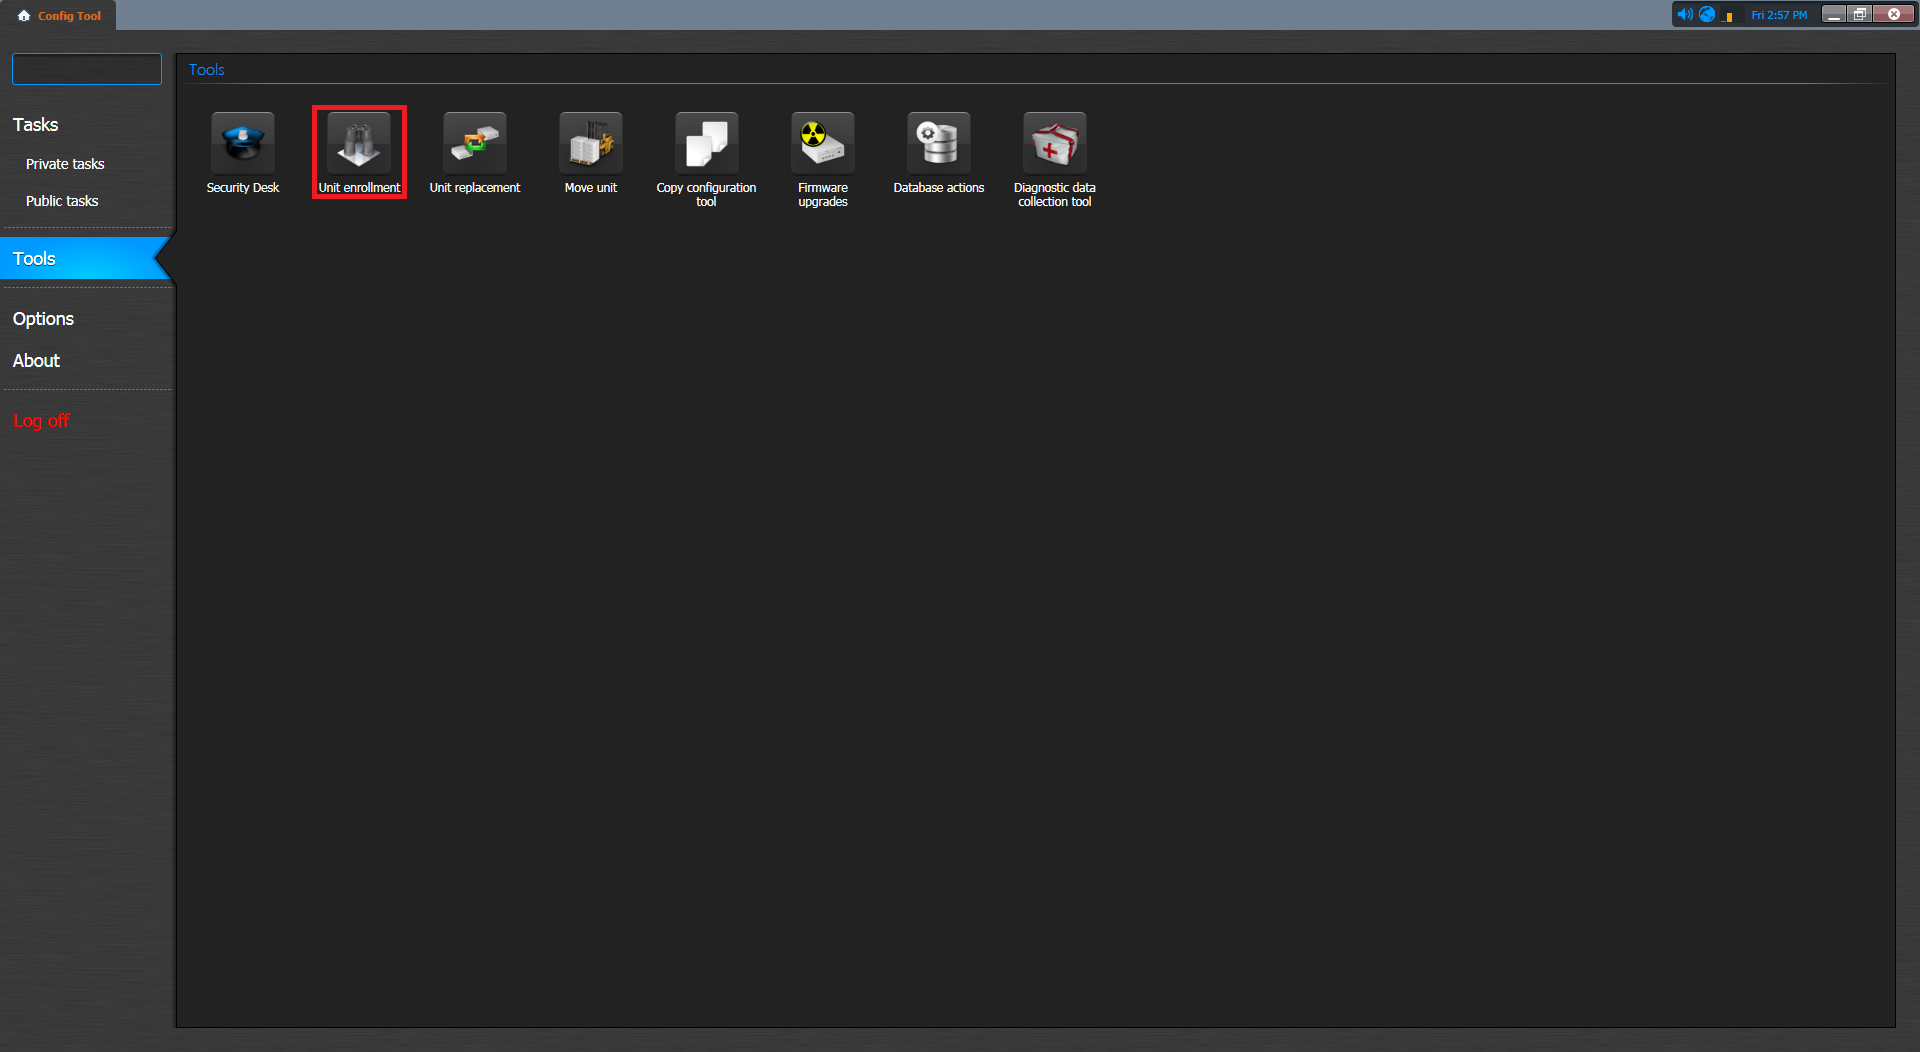Click the Config Tool home tab
1920x1052 pixels.
60,16
